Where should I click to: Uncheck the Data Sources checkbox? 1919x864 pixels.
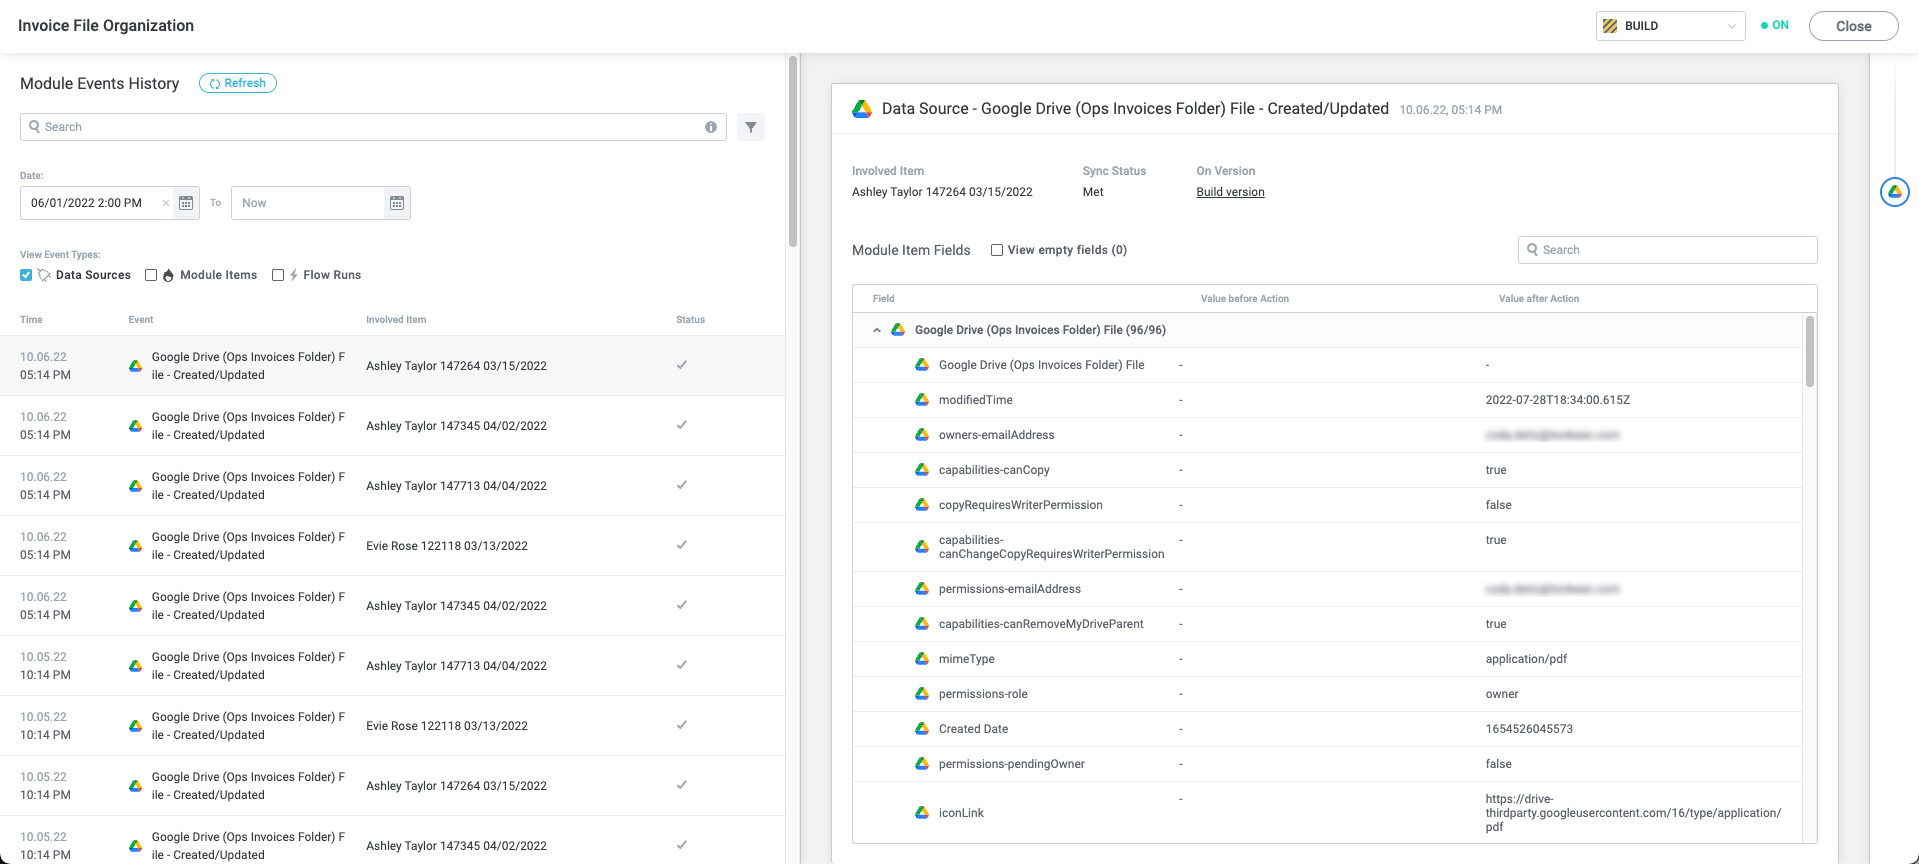[26, 275]
